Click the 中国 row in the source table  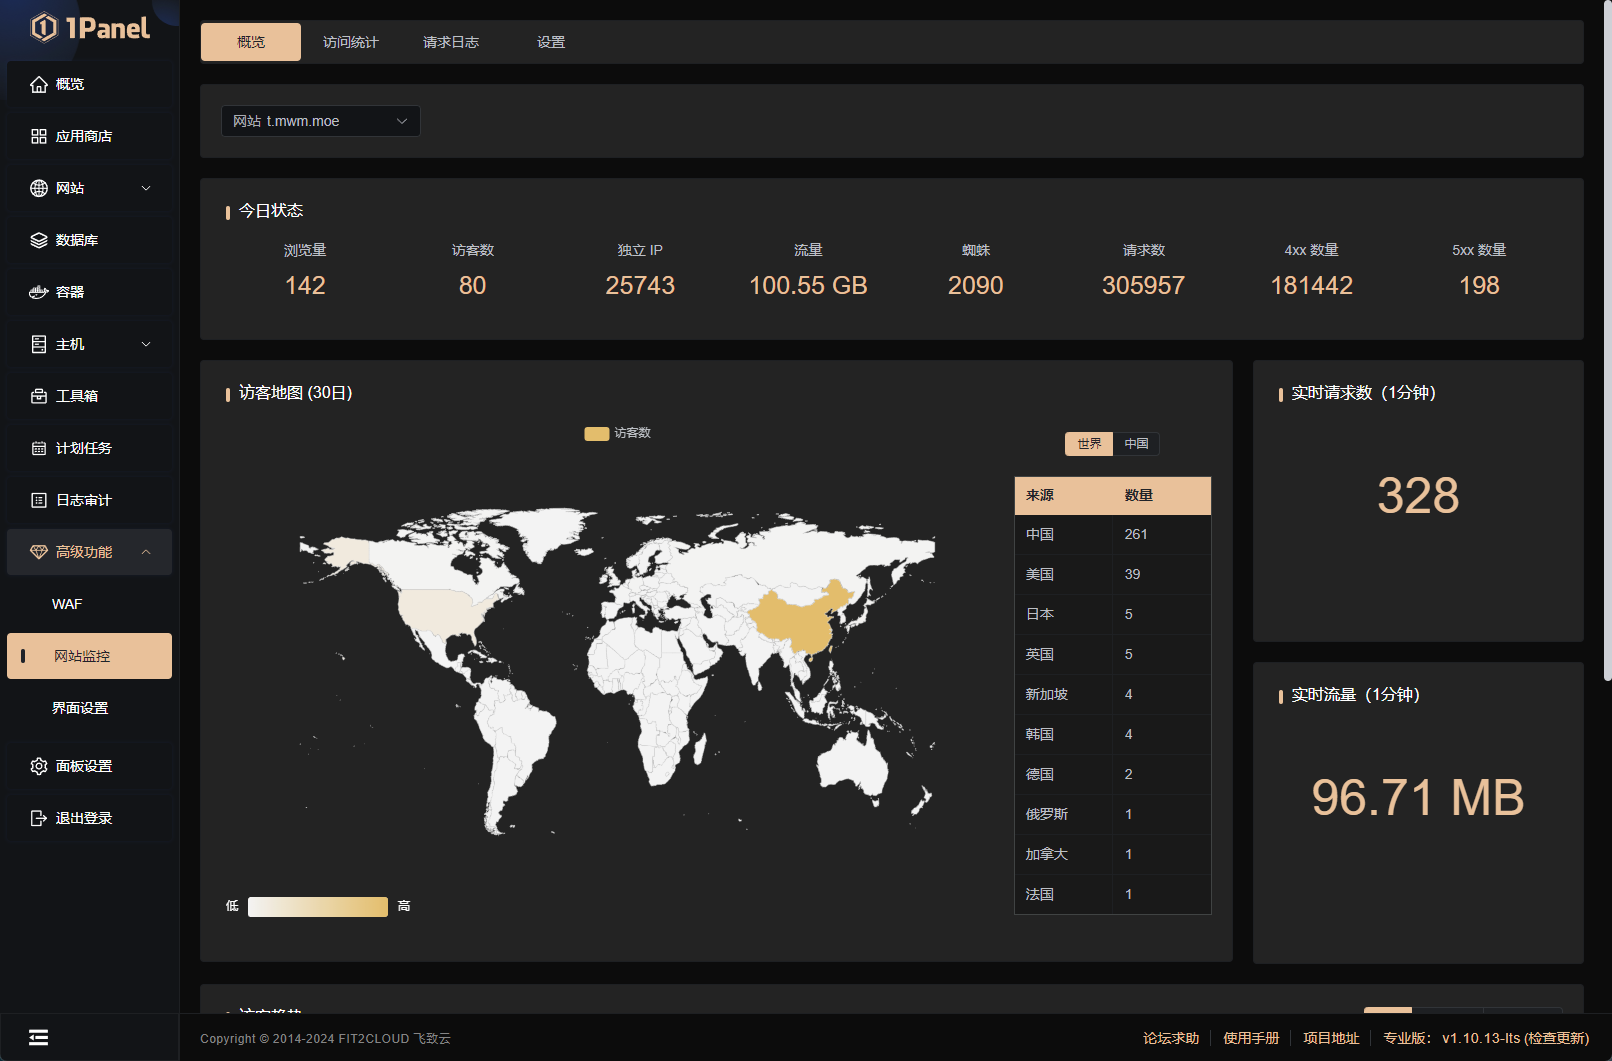click(1113, 535)
